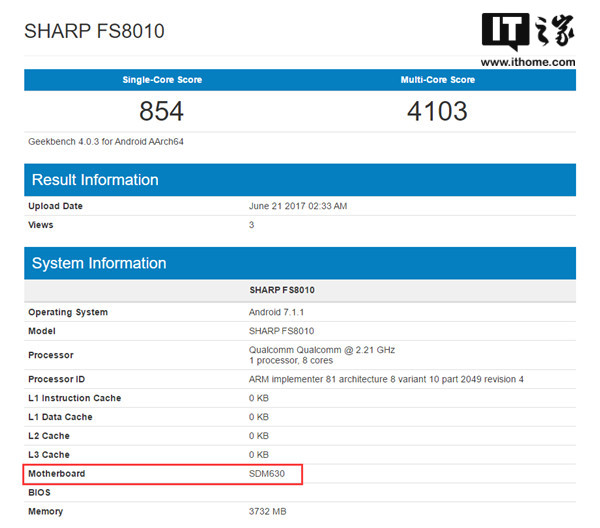Image resolution: width=600 pixels, height=528 pixels.
Task: Select the Views row label
Action: (x=41, y=225)
